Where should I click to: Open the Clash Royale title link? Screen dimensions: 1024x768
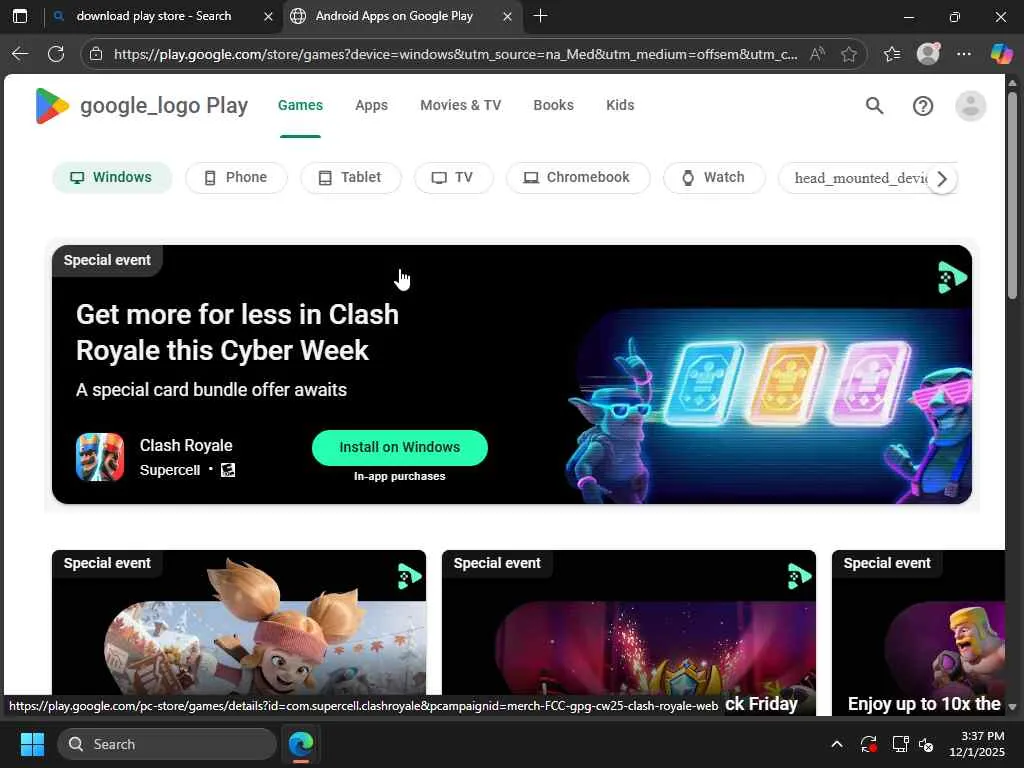[186, 445]
